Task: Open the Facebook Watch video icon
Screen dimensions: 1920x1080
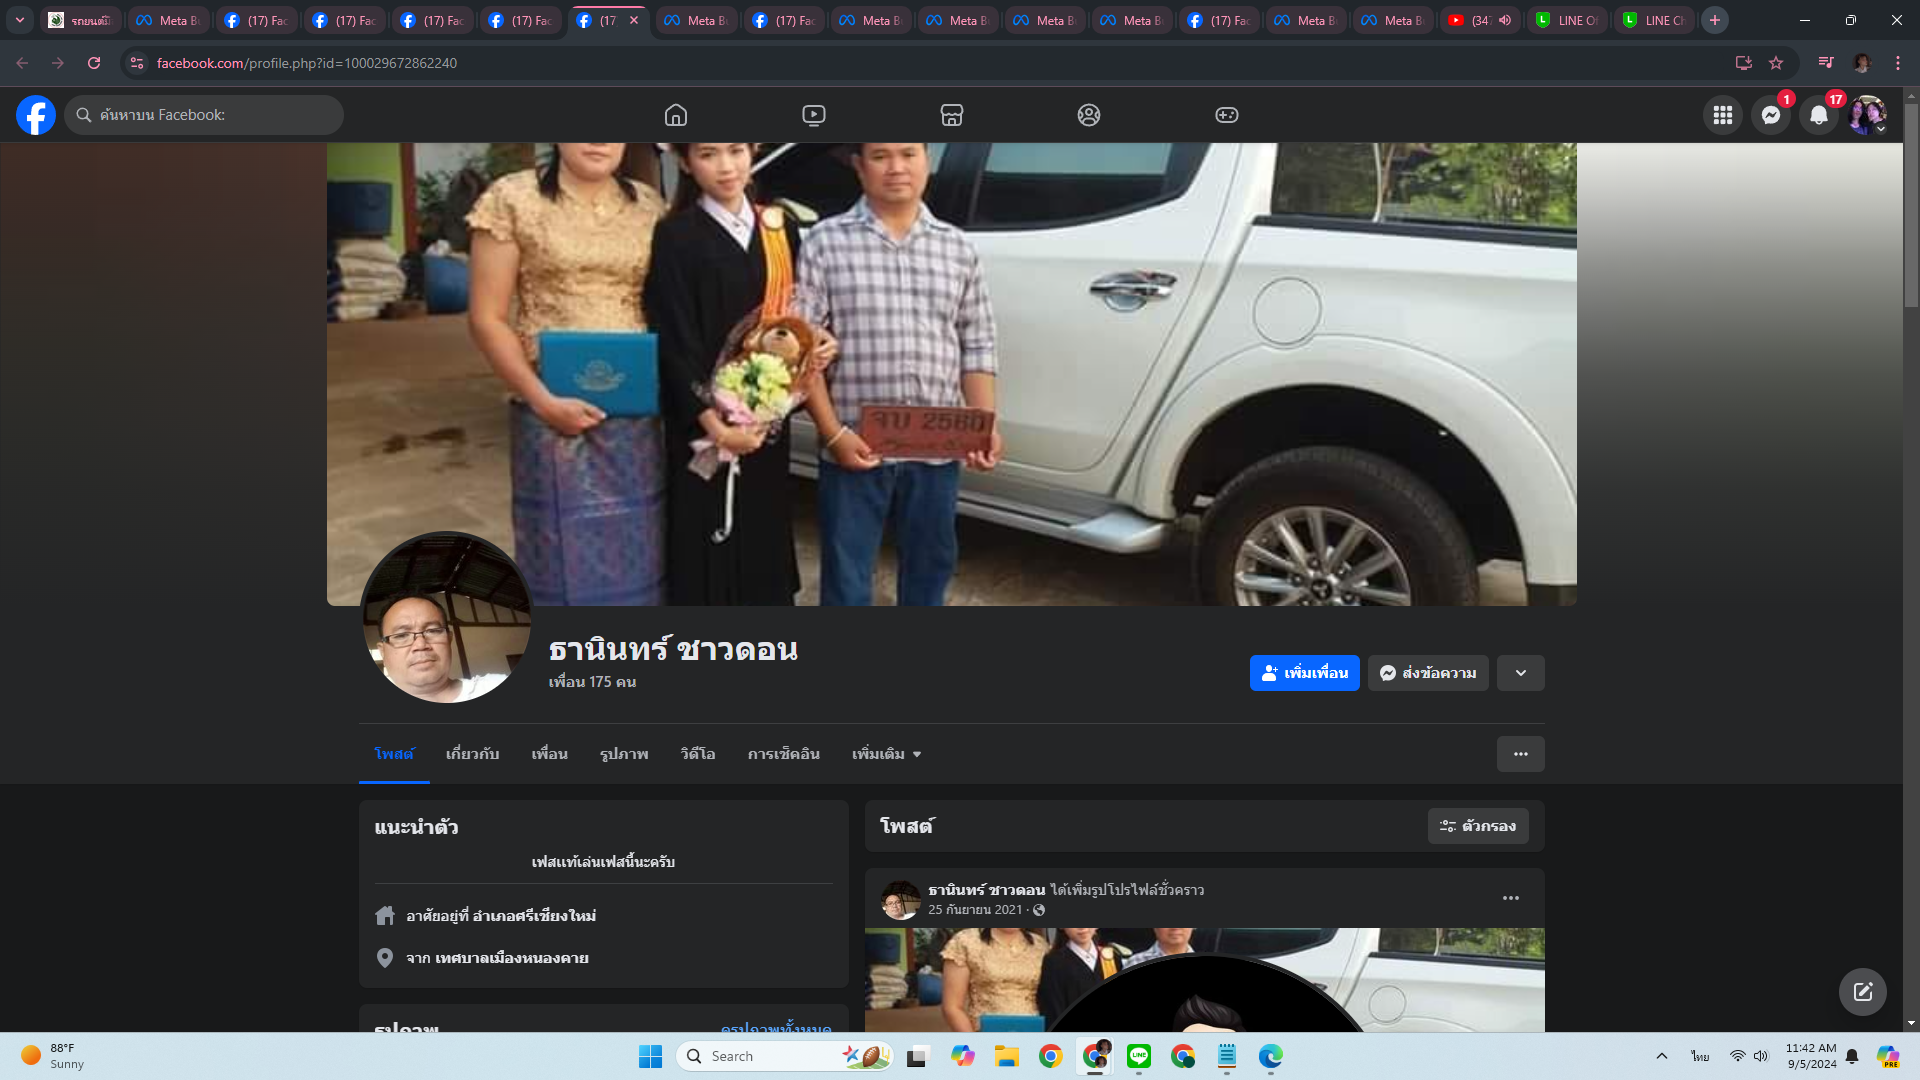Action: pos(814,115)
